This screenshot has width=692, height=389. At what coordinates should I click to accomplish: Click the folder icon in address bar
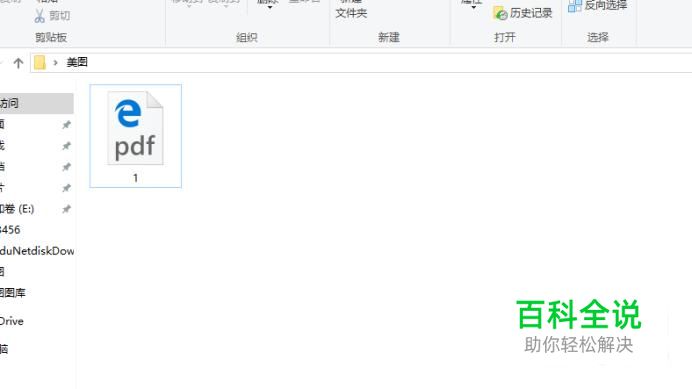click(40, 63)
